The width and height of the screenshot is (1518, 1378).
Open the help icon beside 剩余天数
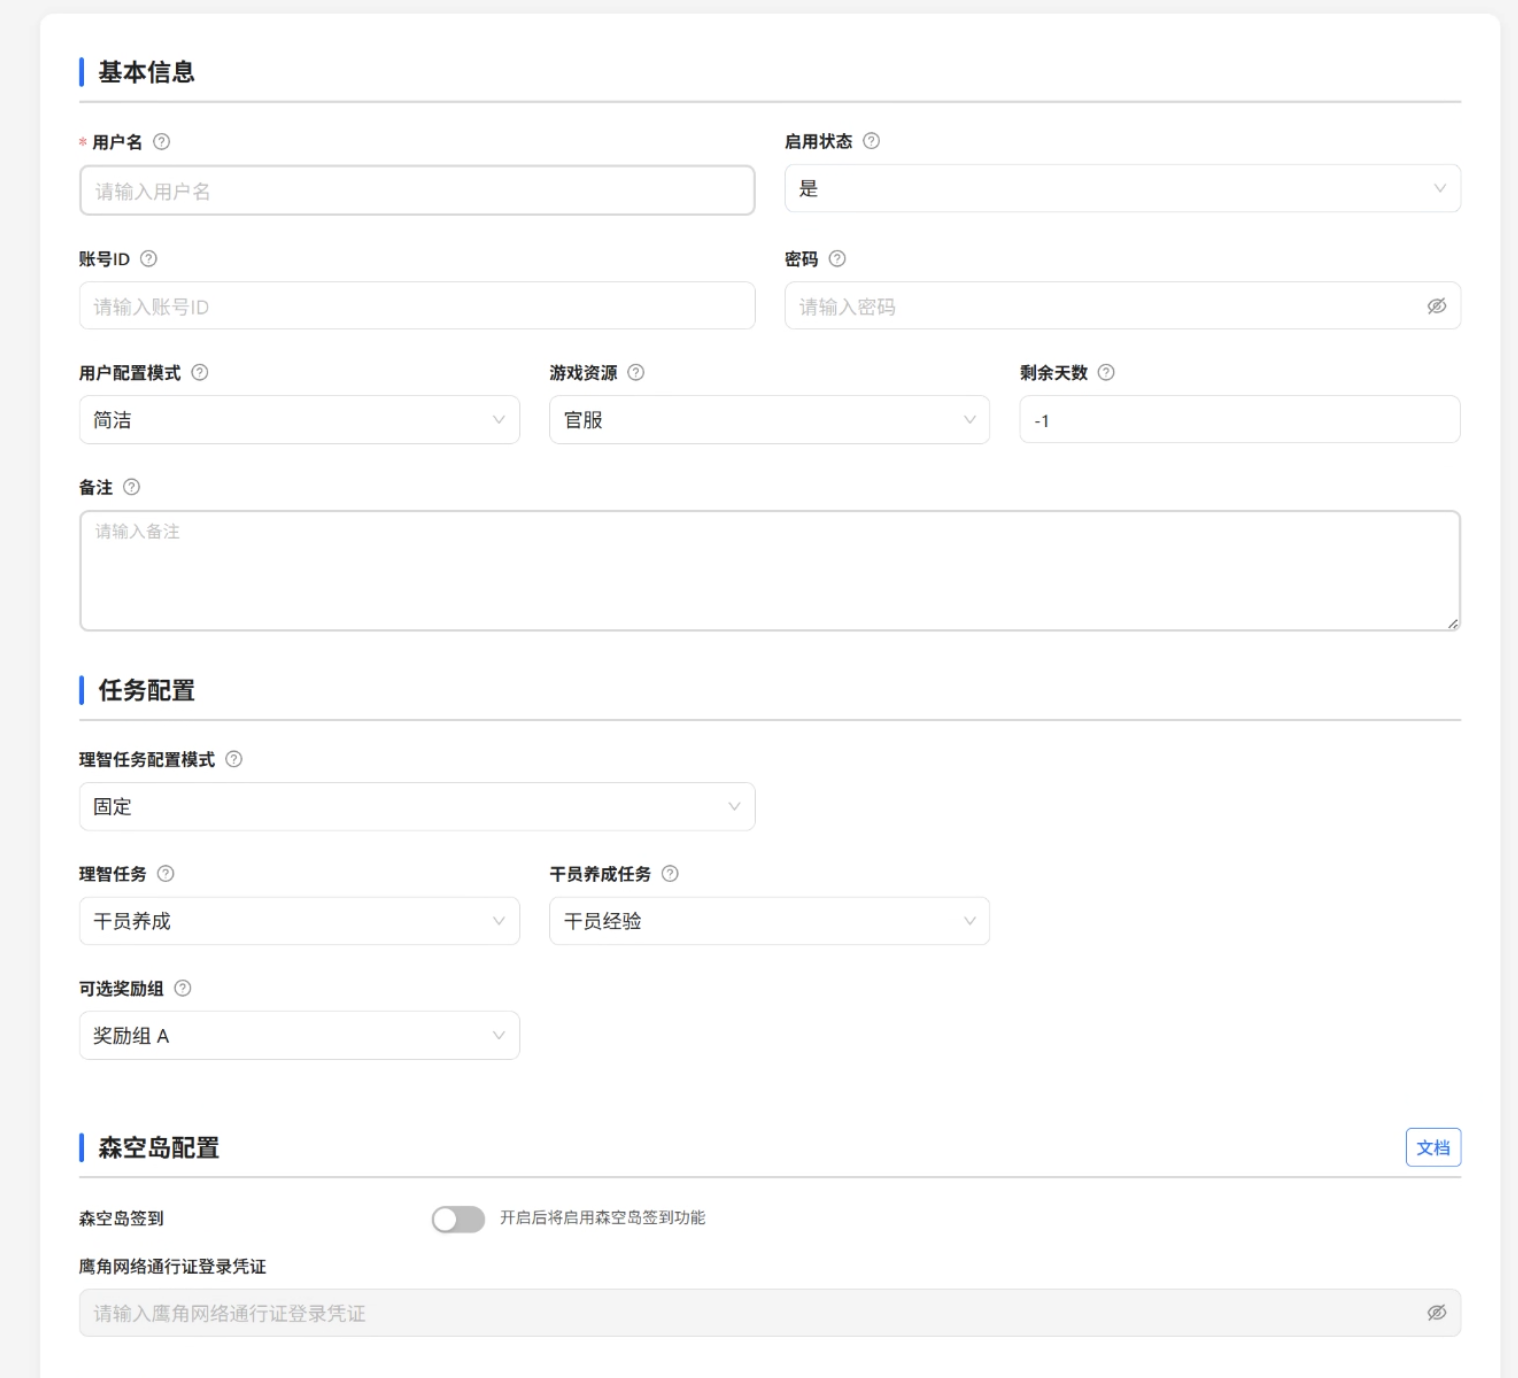[1106, 374]
